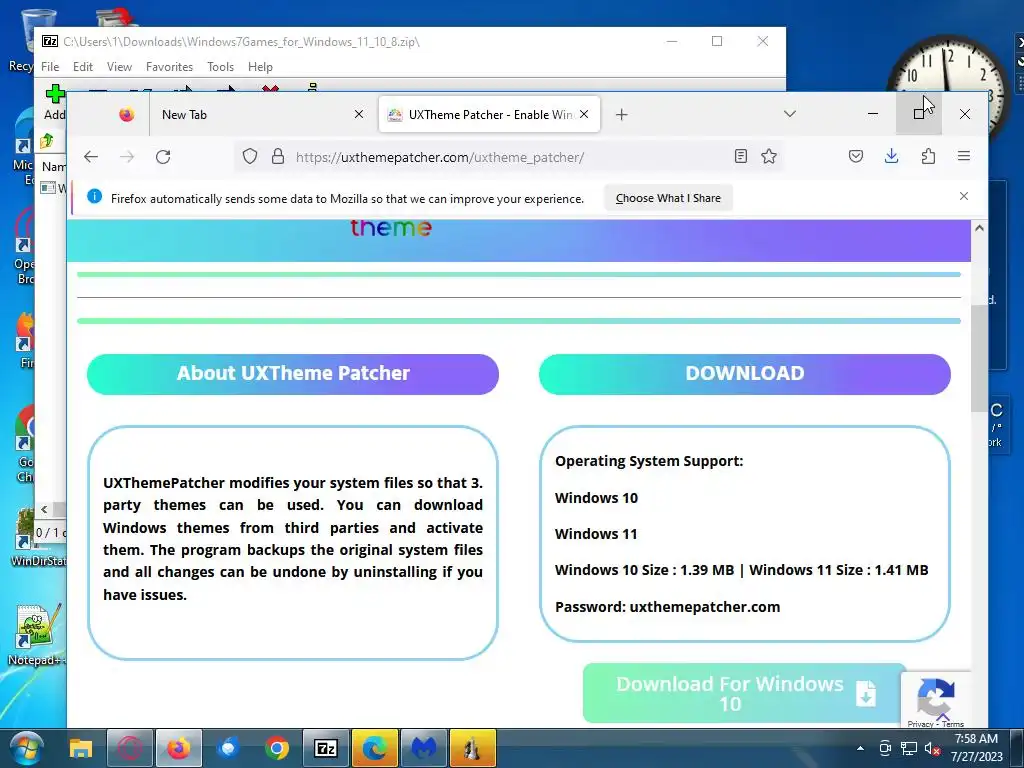Open the Pocket save icon
This screenshot has width=1024, height=768.
856,156
